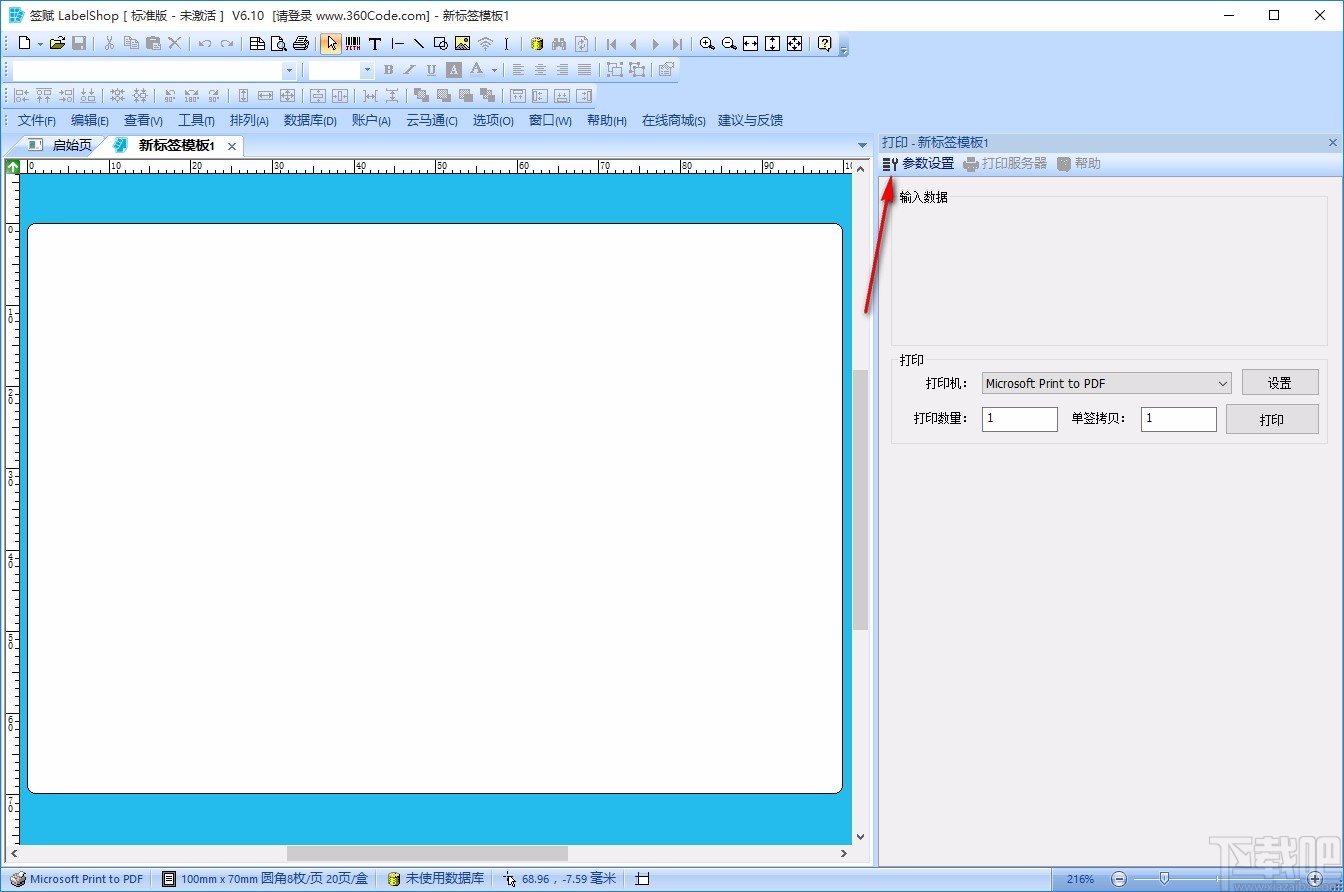Screen dimensions: 1344x892
Task: Open 参数设置 in the print panel
Action: click(918, 164)
